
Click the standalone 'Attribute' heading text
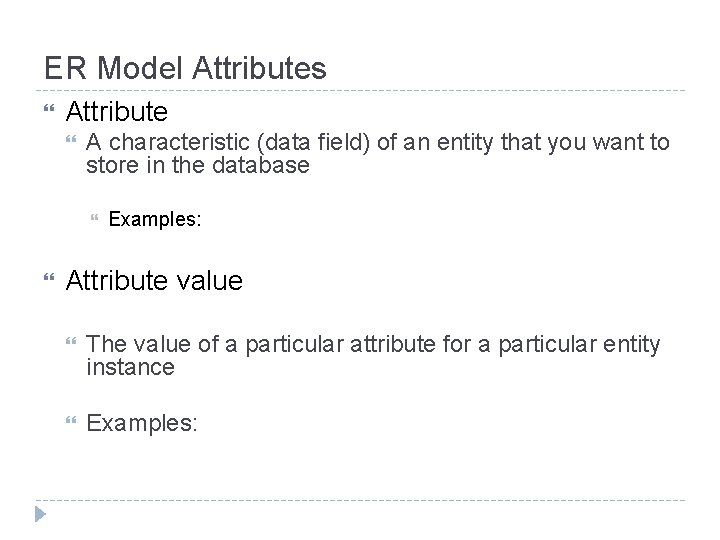coord(116,110)
